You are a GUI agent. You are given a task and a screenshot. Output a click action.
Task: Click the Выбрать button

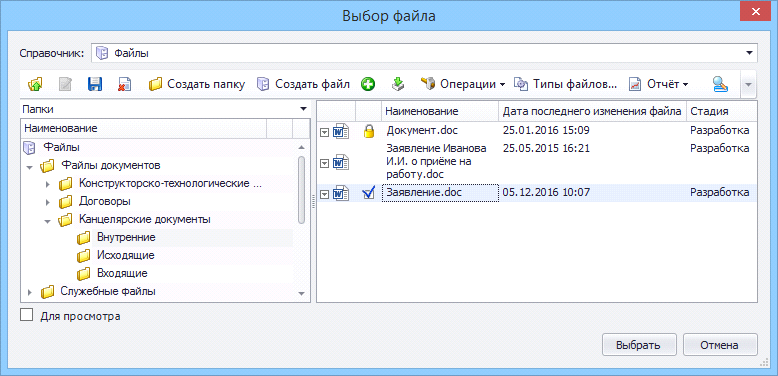point(639,345)
